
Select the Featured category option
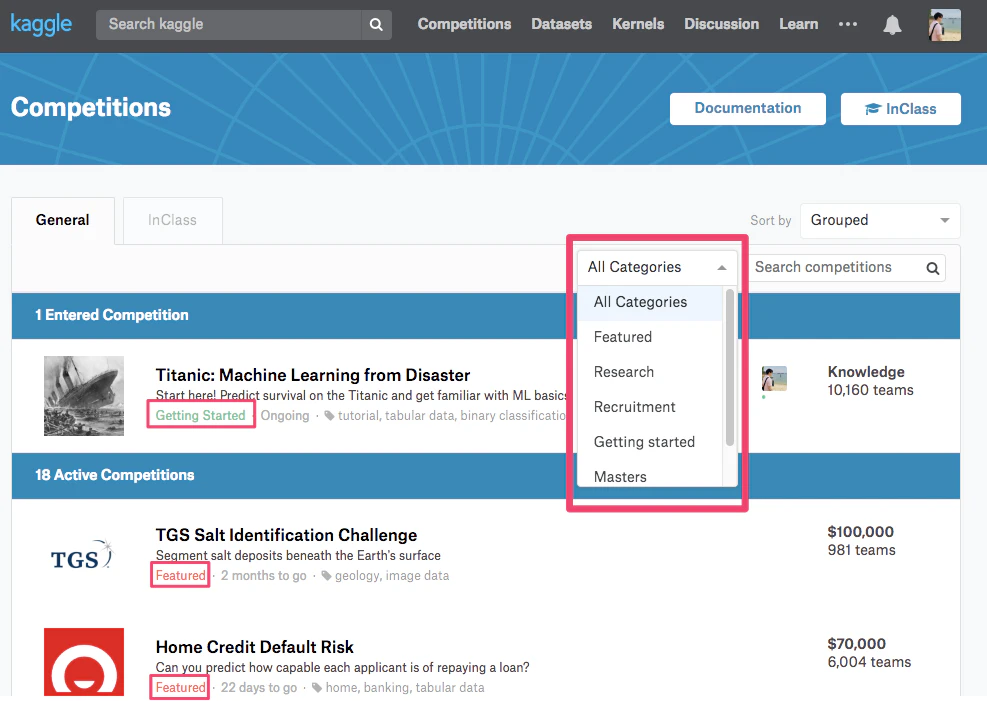coord(650,337)
